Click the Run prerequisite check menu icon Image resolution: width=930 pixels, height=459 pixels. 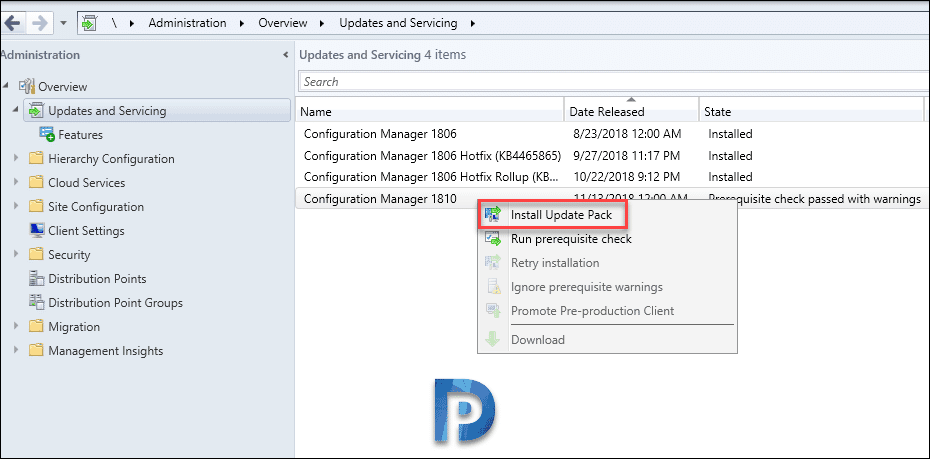click(493, 238)
